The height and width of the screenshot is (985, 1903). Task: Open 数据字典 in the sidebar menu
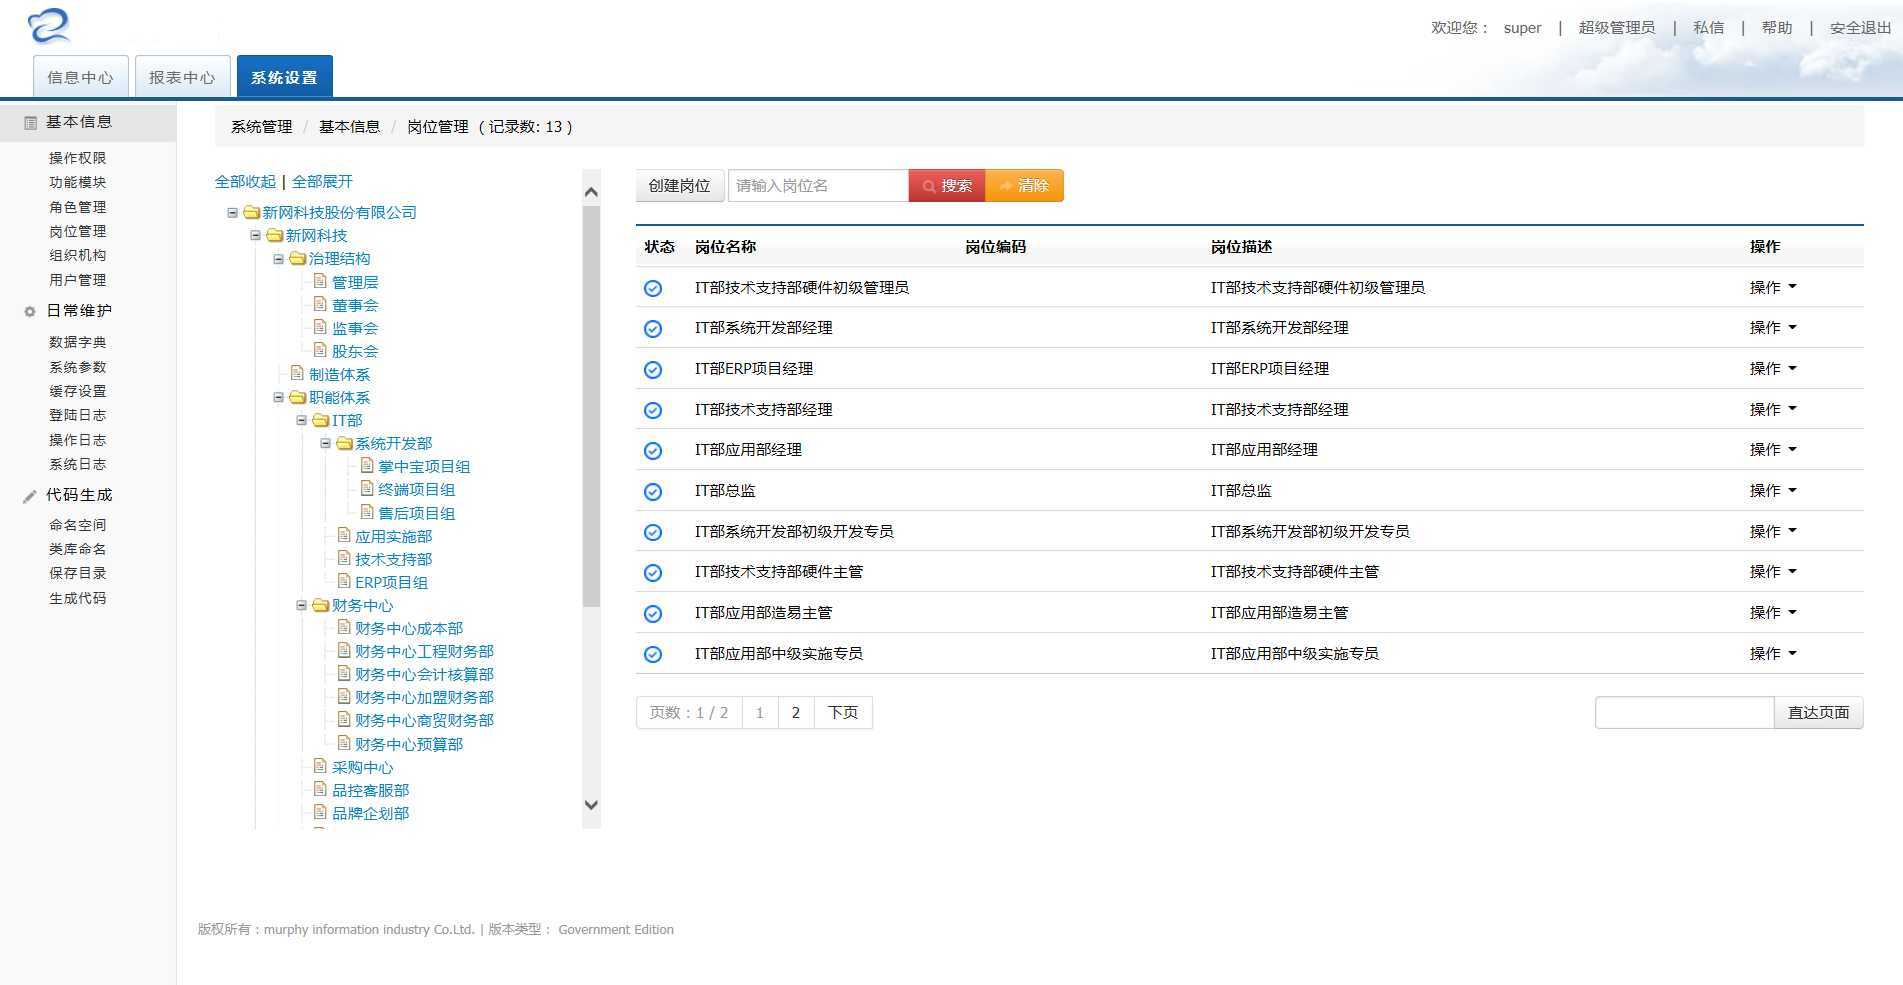(x=77, y=342)
